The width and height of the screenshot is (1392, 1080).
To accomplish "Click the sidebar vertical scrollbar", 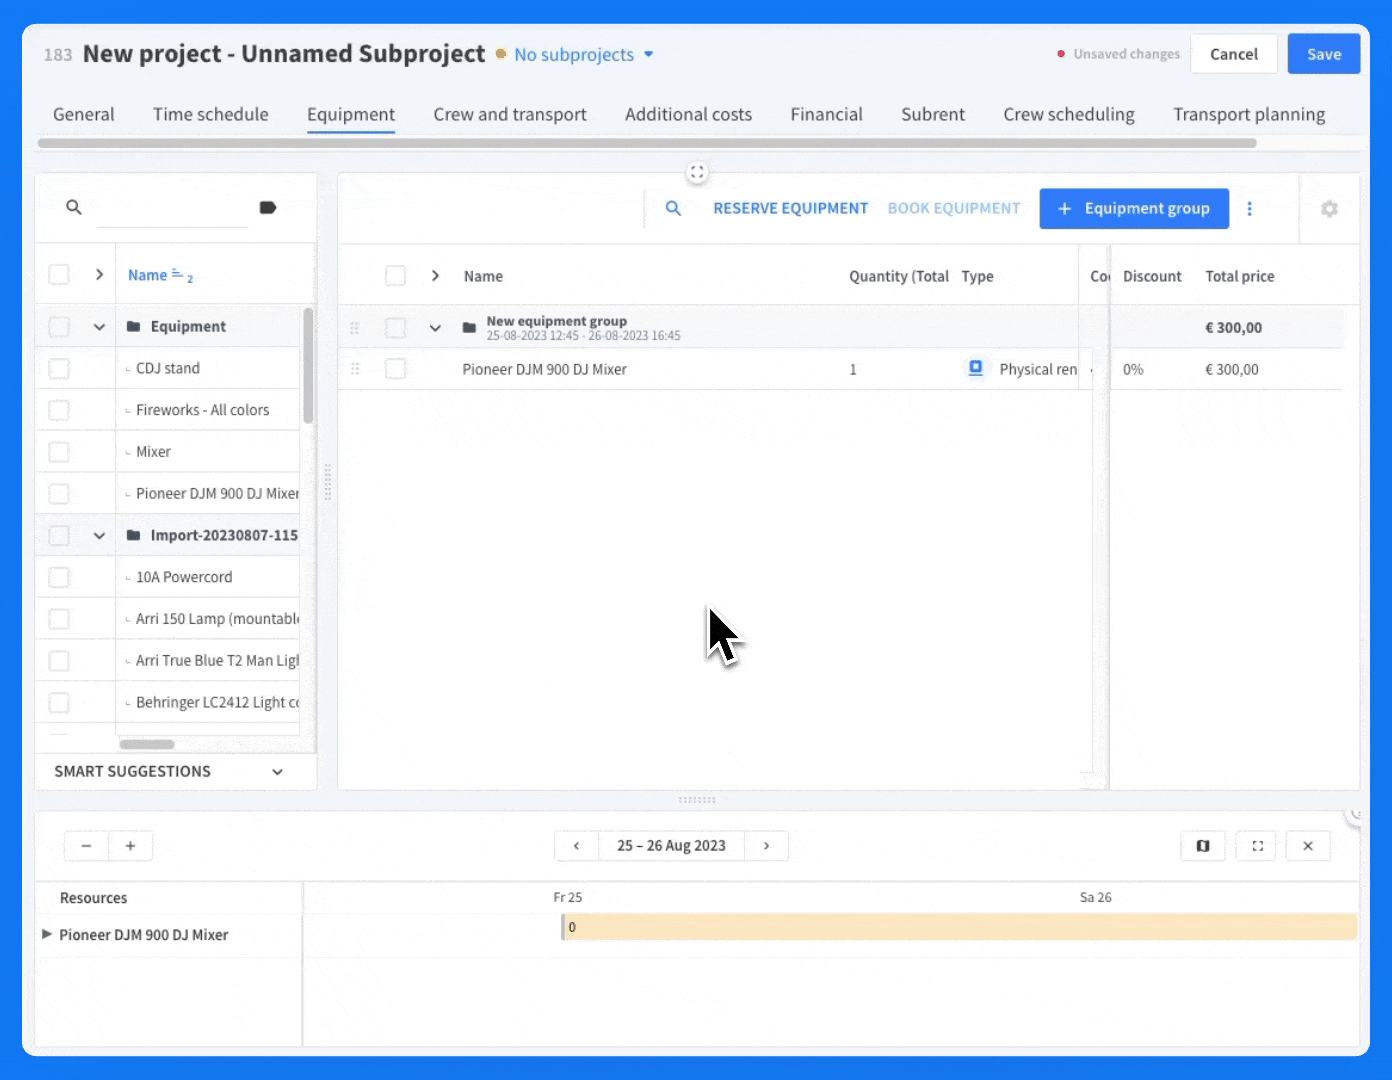I will [308, 365].
